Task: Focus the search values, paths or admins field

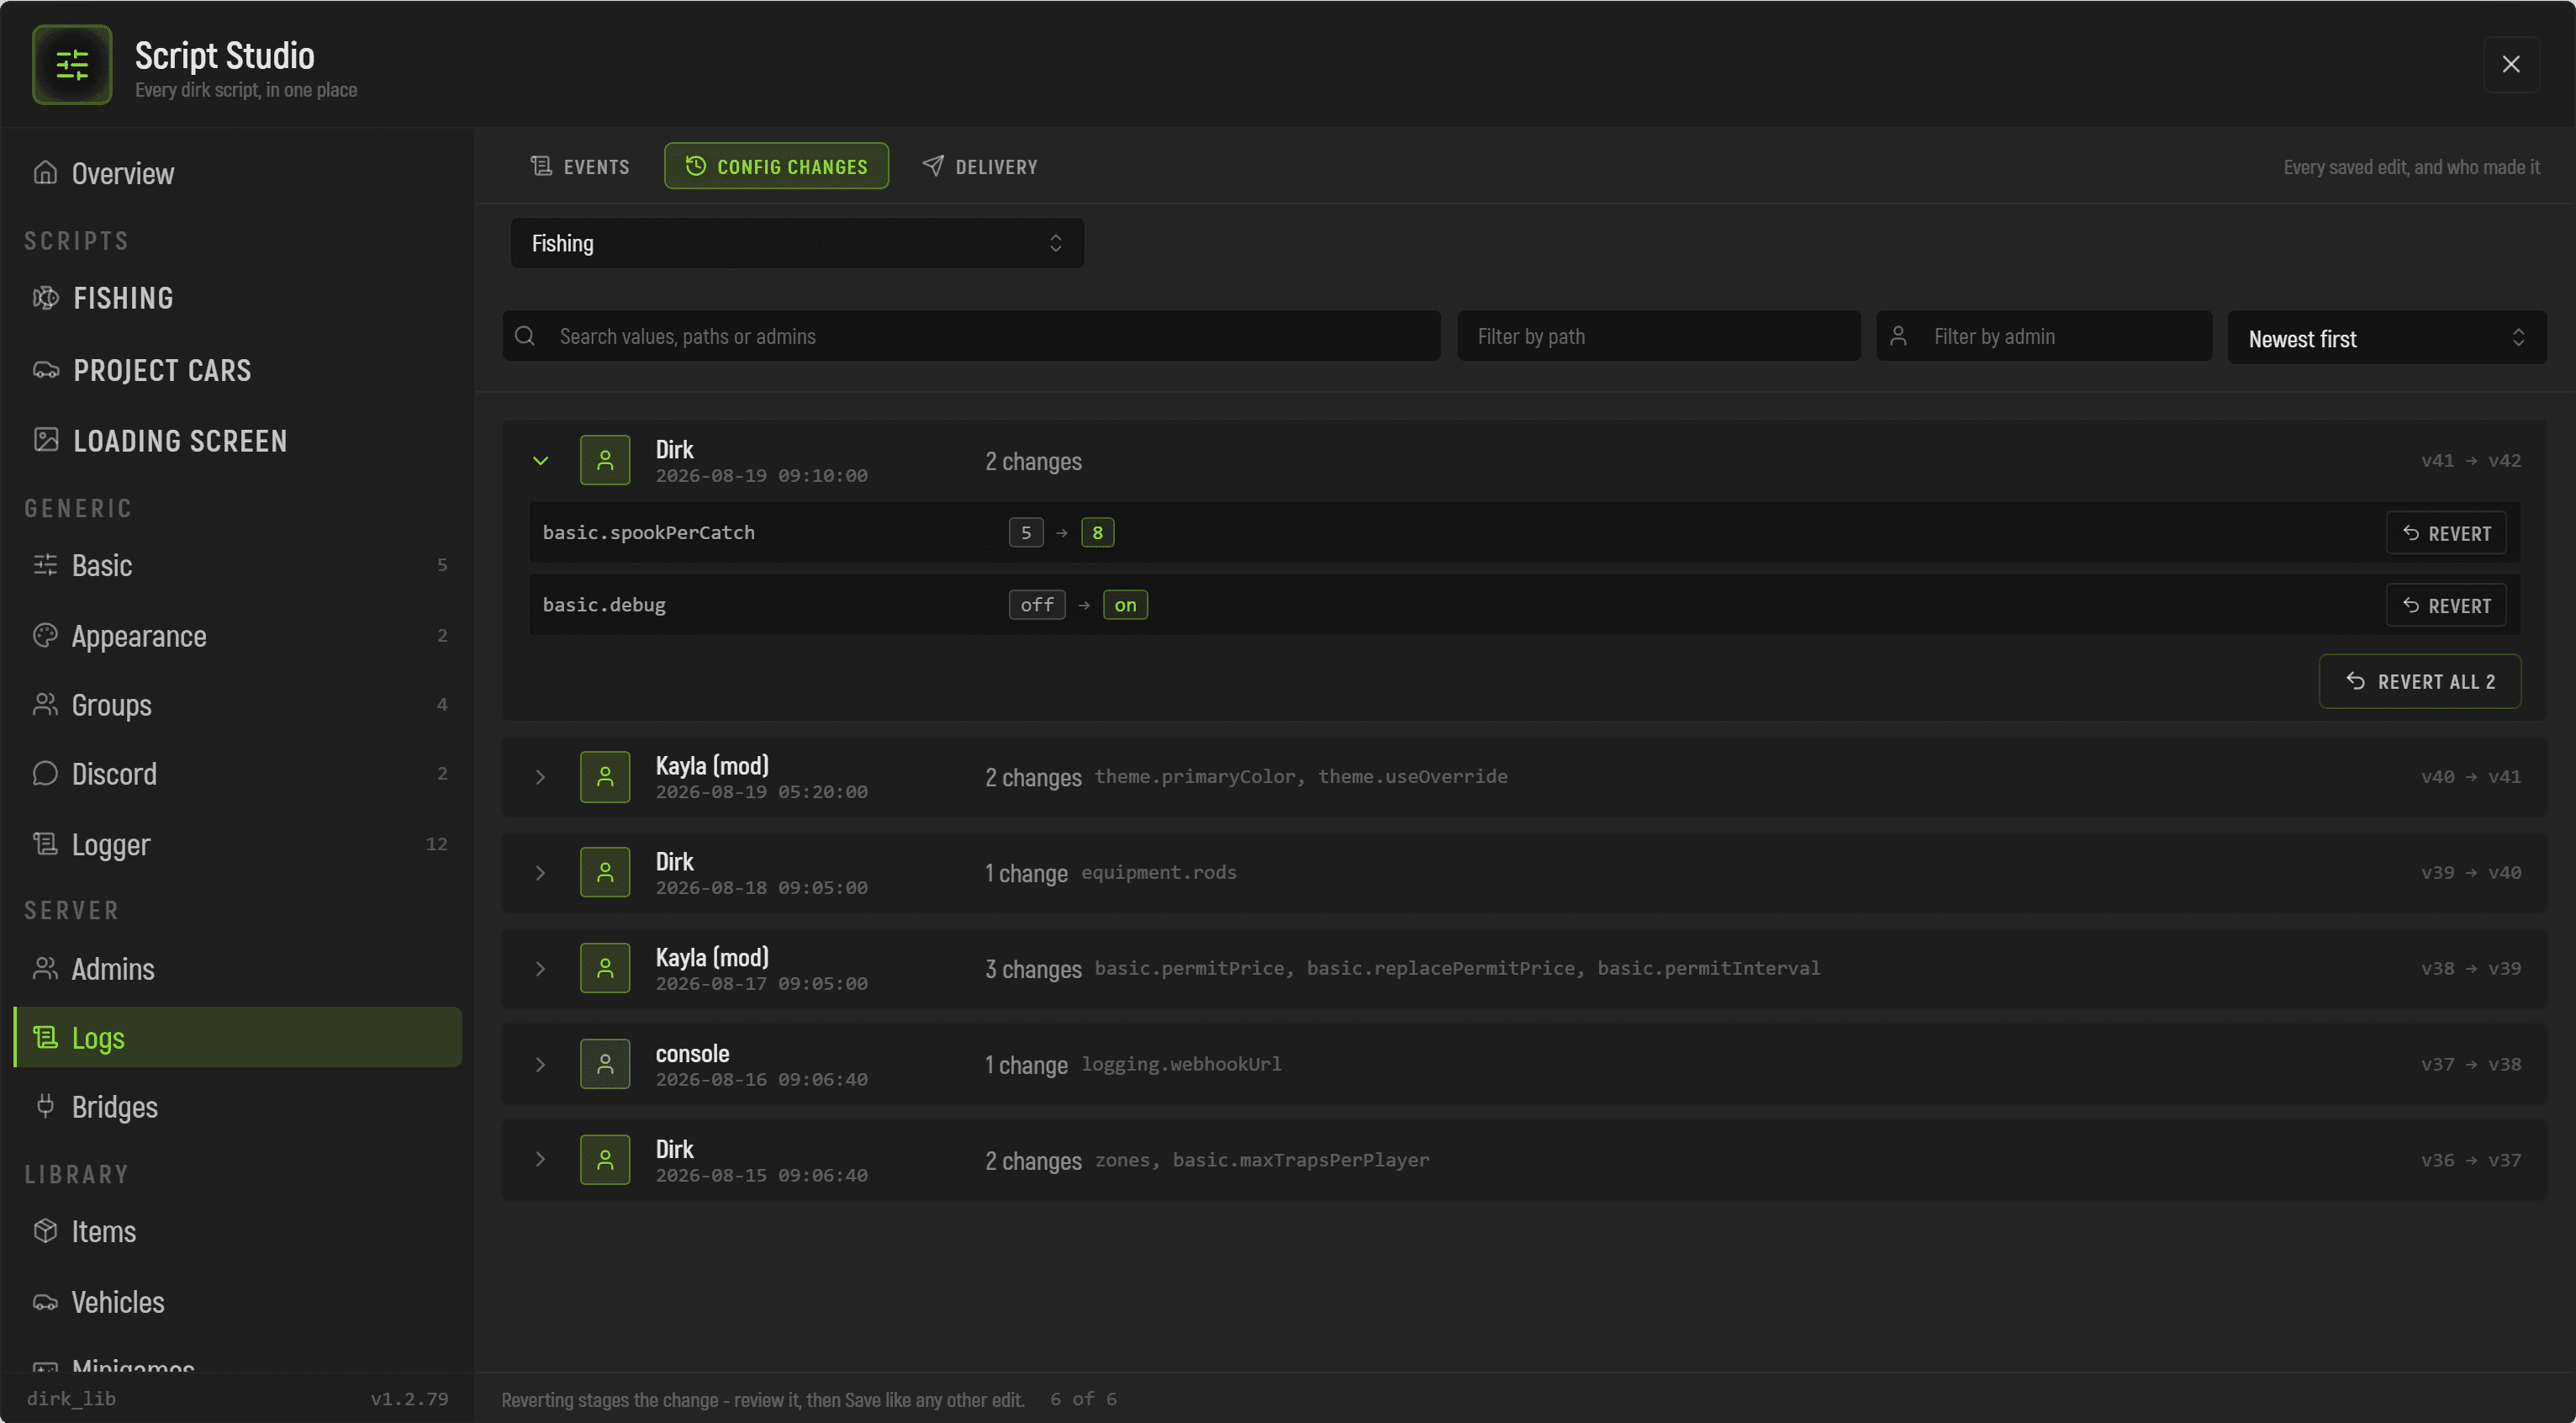Action: (x=971, y=336)
